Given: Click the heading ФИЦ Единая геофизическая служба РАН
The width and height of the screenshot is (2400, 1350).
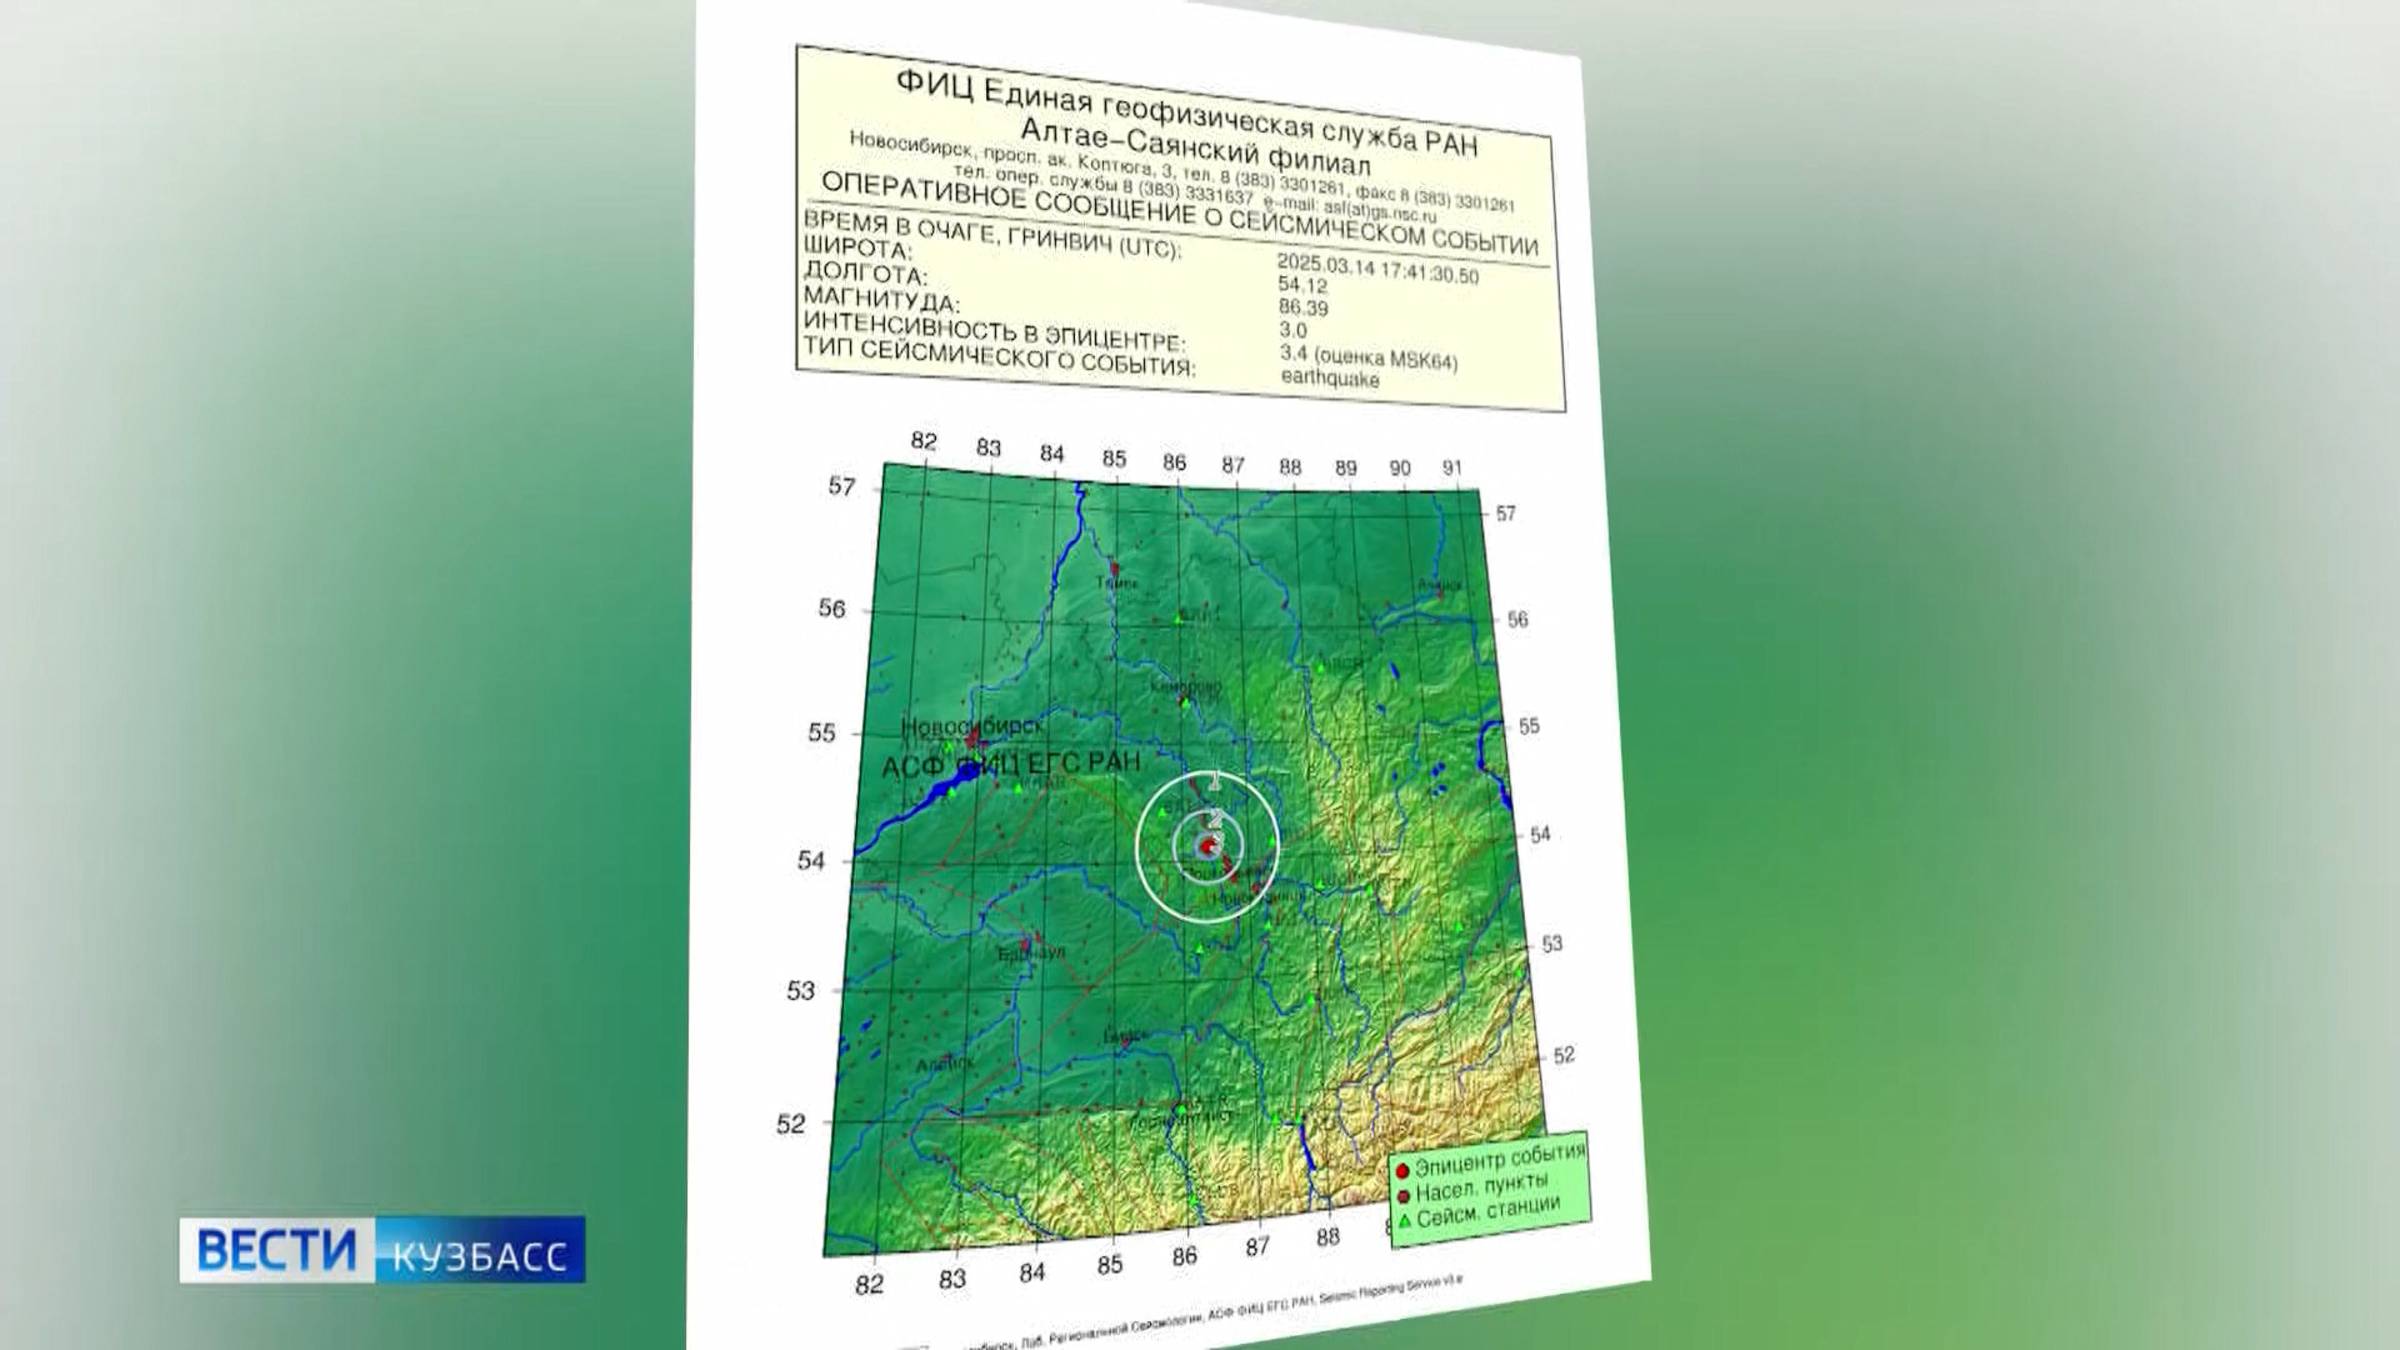Looking at the screenshot, I should tap(1187, 111).
